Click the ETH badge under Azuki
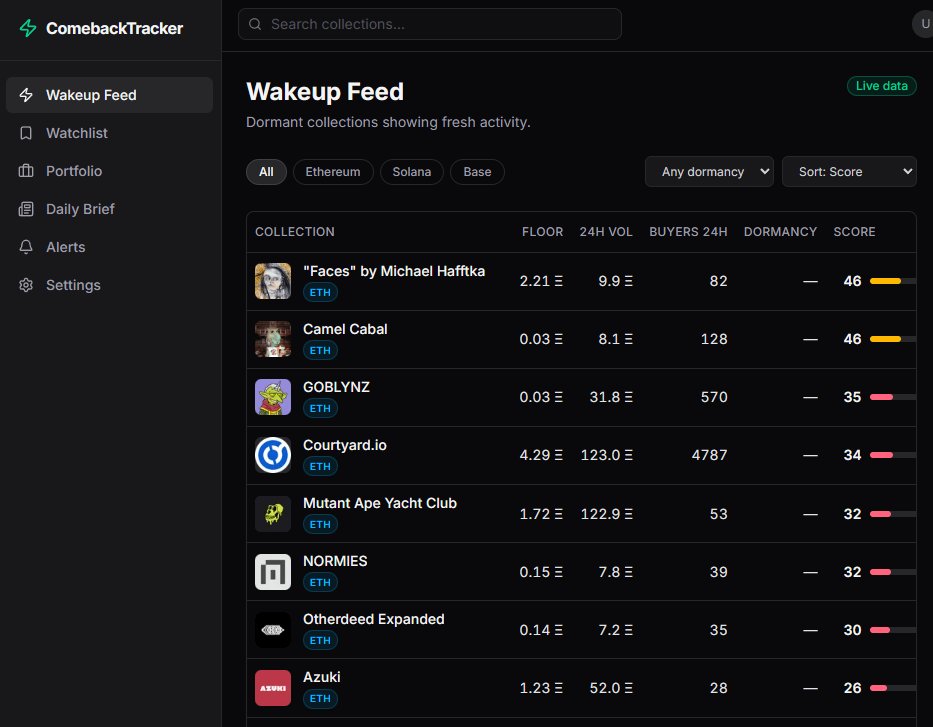The image size is (933, 727). coord(320,698)
